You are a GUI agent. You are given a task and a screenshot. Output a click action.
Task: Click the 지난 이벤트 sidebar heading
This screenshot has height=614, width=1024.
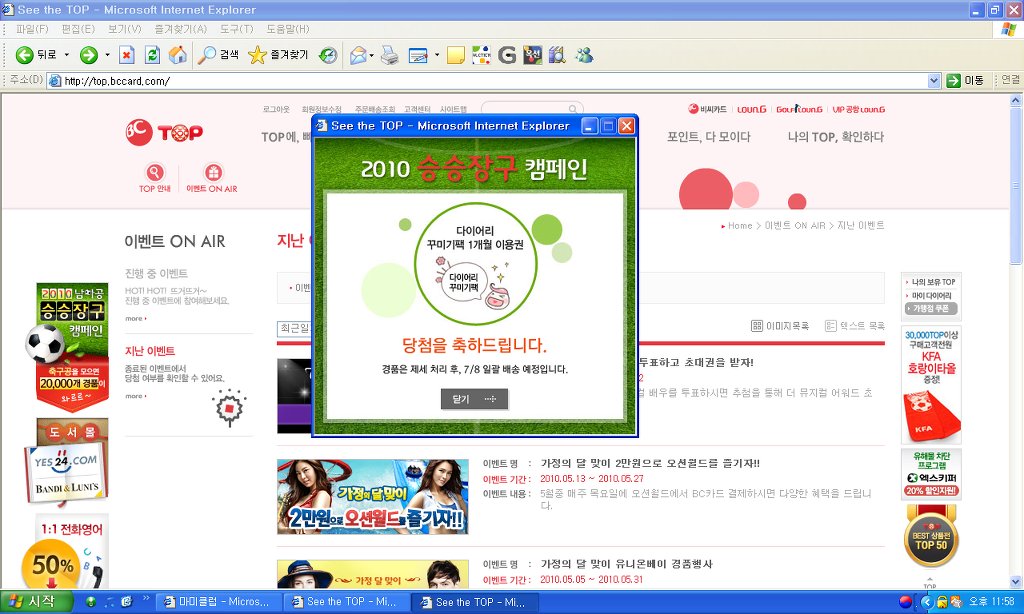pos(150,351)
